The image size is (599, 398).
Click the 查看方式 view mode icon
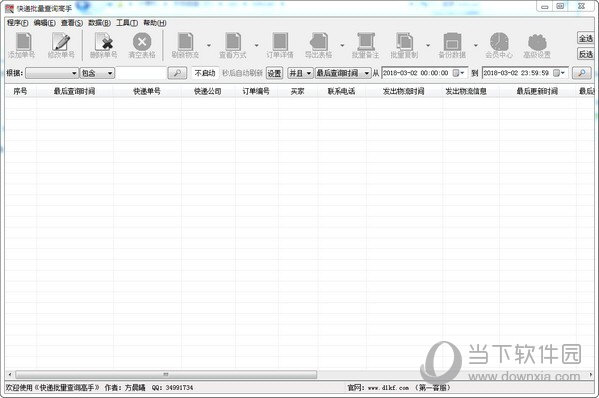coord(233,42)
